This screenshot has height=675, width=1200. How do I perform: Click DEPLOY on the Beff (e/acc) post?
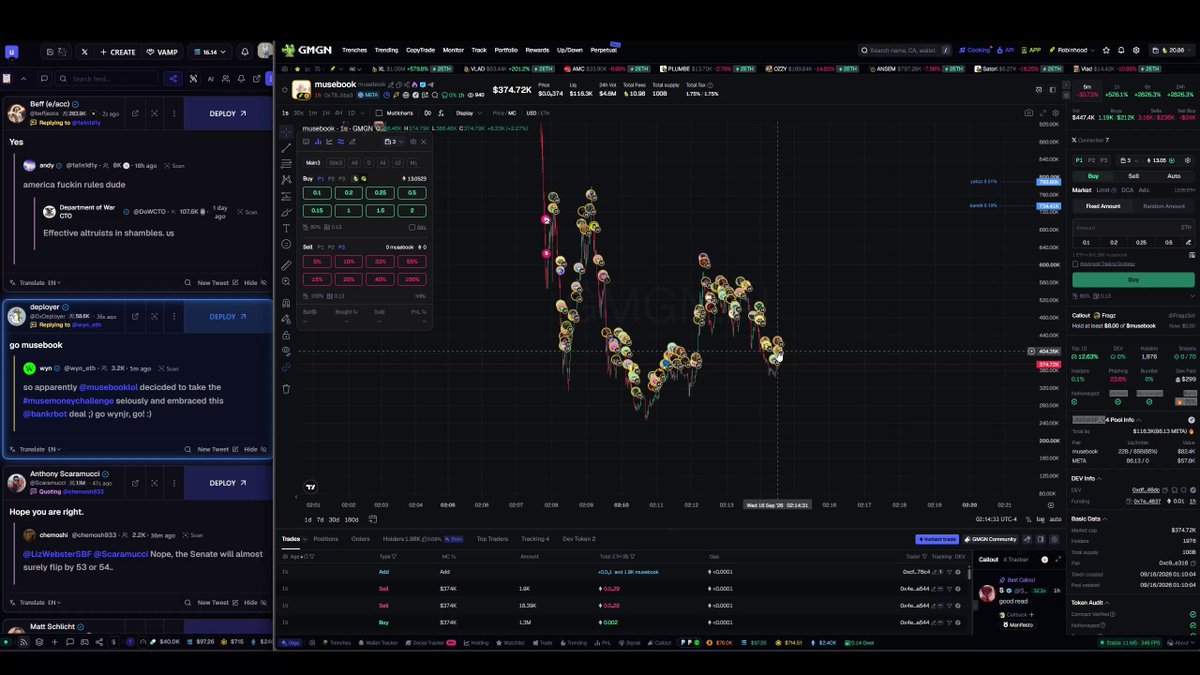[x=228, y=114]
